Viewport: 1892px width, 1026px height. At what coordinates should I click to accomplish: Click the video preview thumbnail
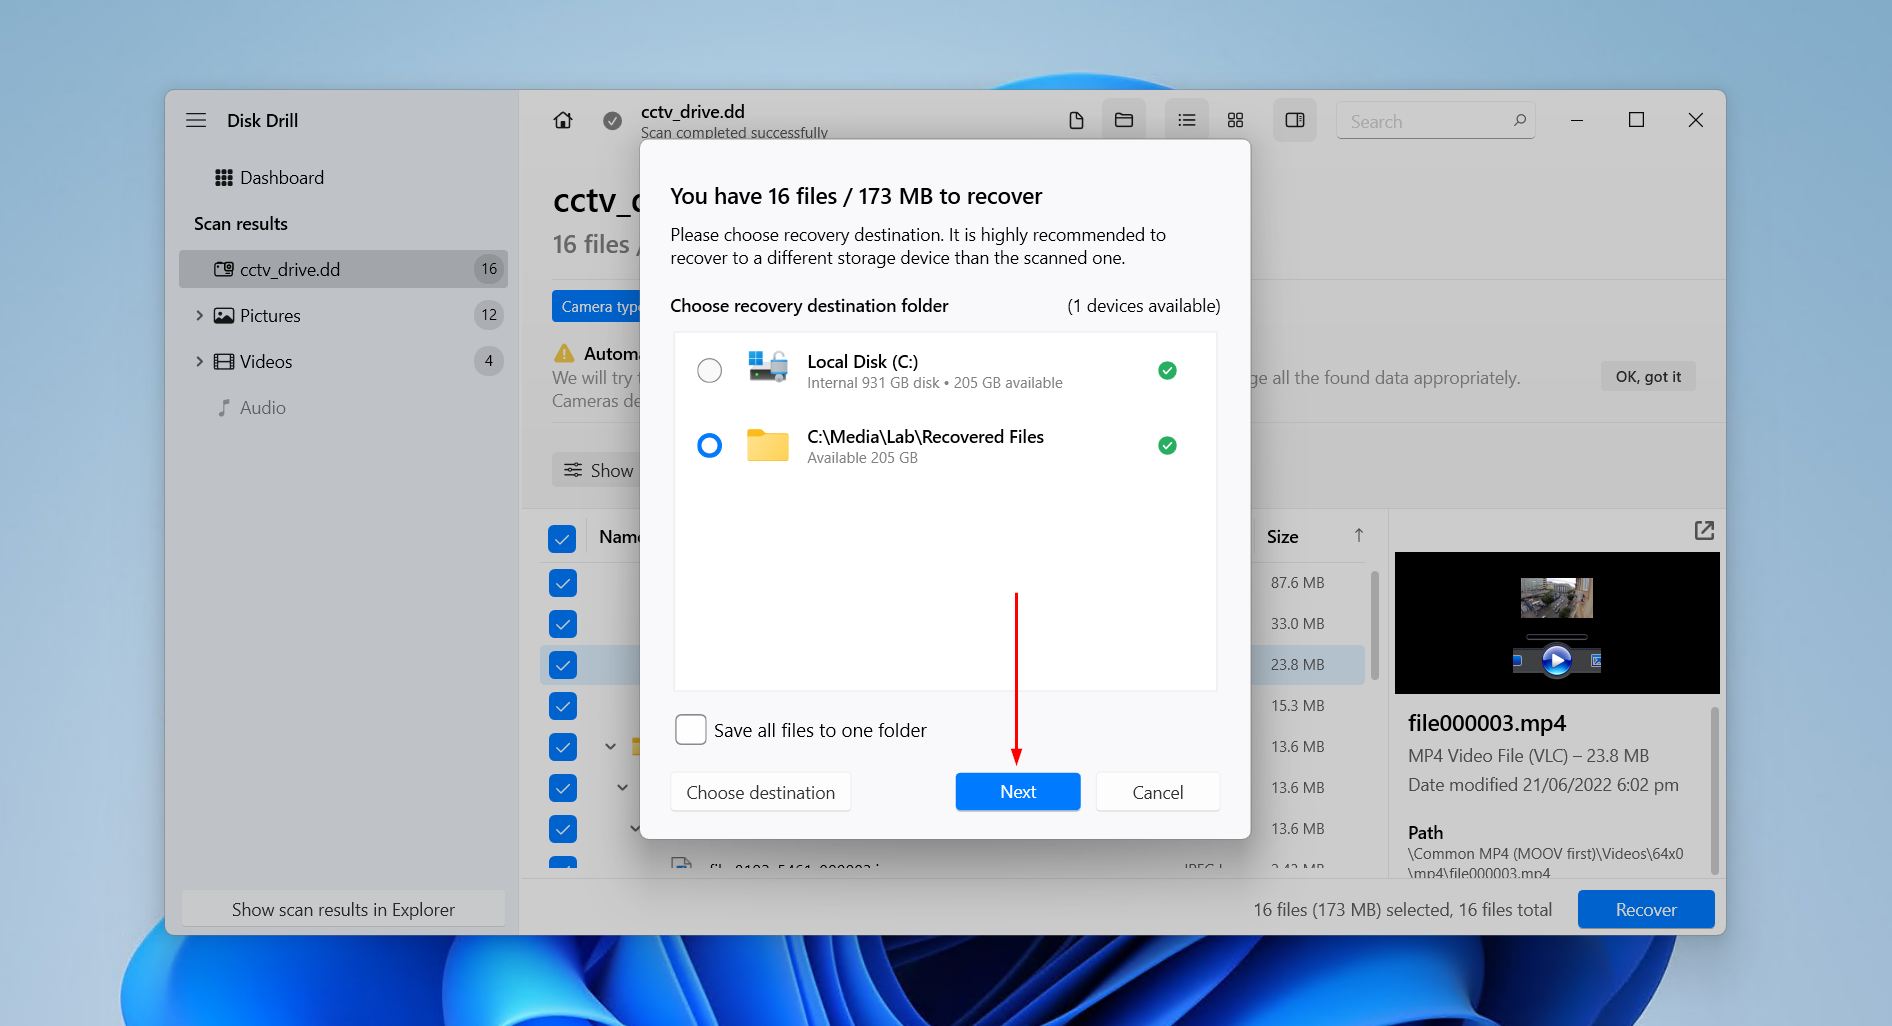click(1557, 623)
